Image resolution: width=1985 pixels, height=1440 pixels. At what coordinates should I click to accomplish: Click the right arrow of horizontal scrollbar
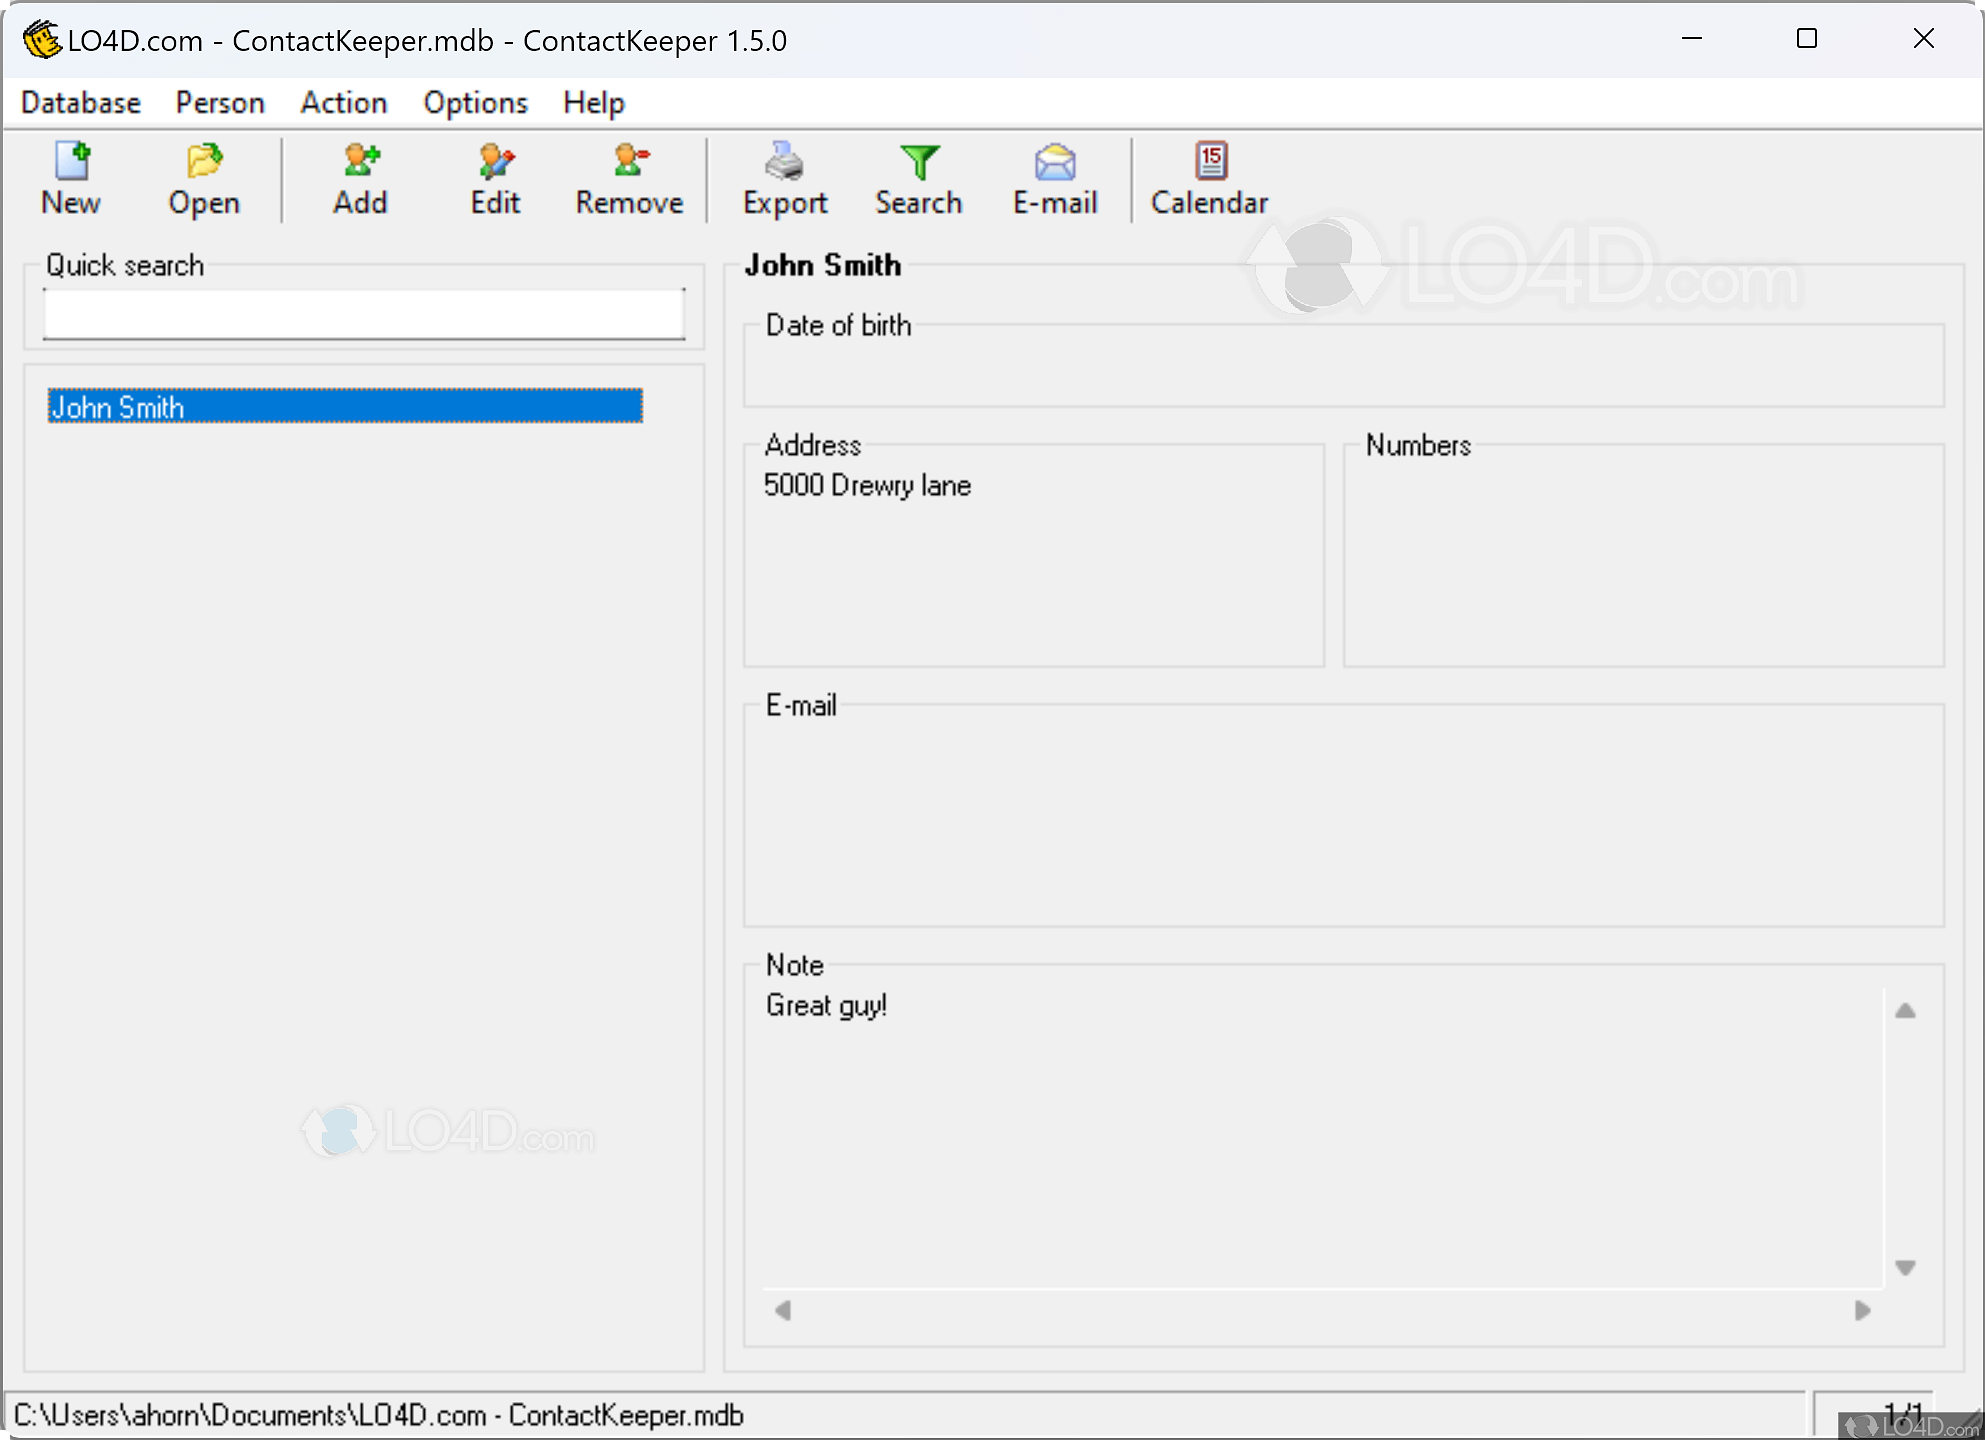click(1864, 1311)
